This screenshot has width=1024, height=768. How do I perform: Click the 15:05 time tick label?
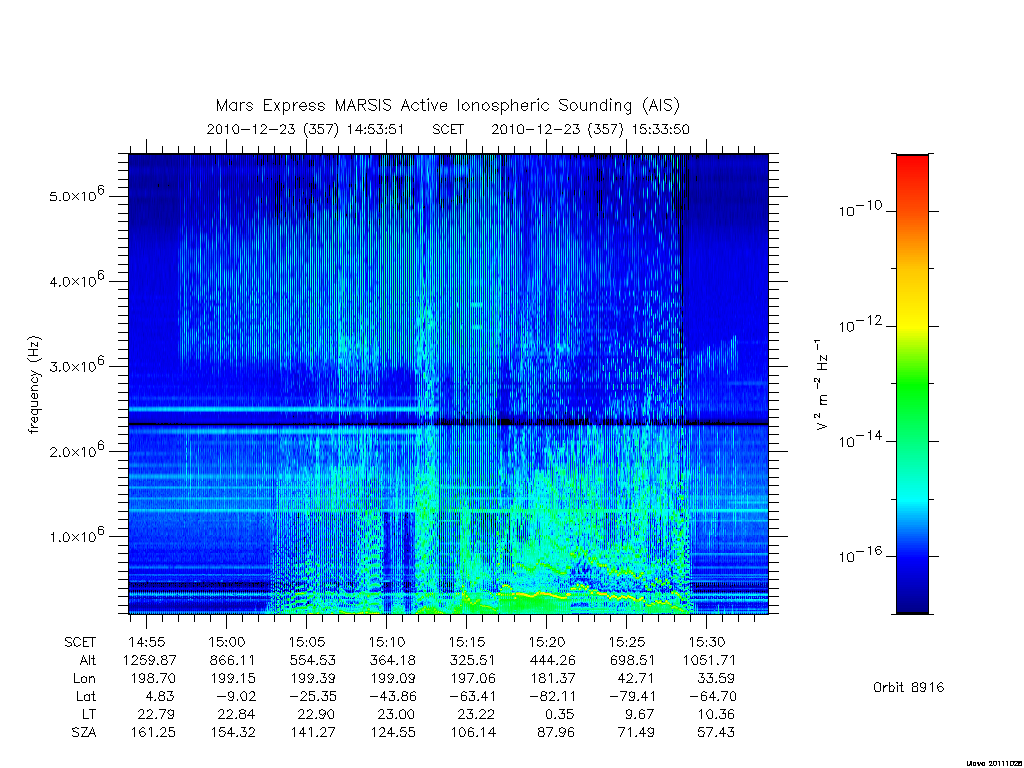(307, 643)
